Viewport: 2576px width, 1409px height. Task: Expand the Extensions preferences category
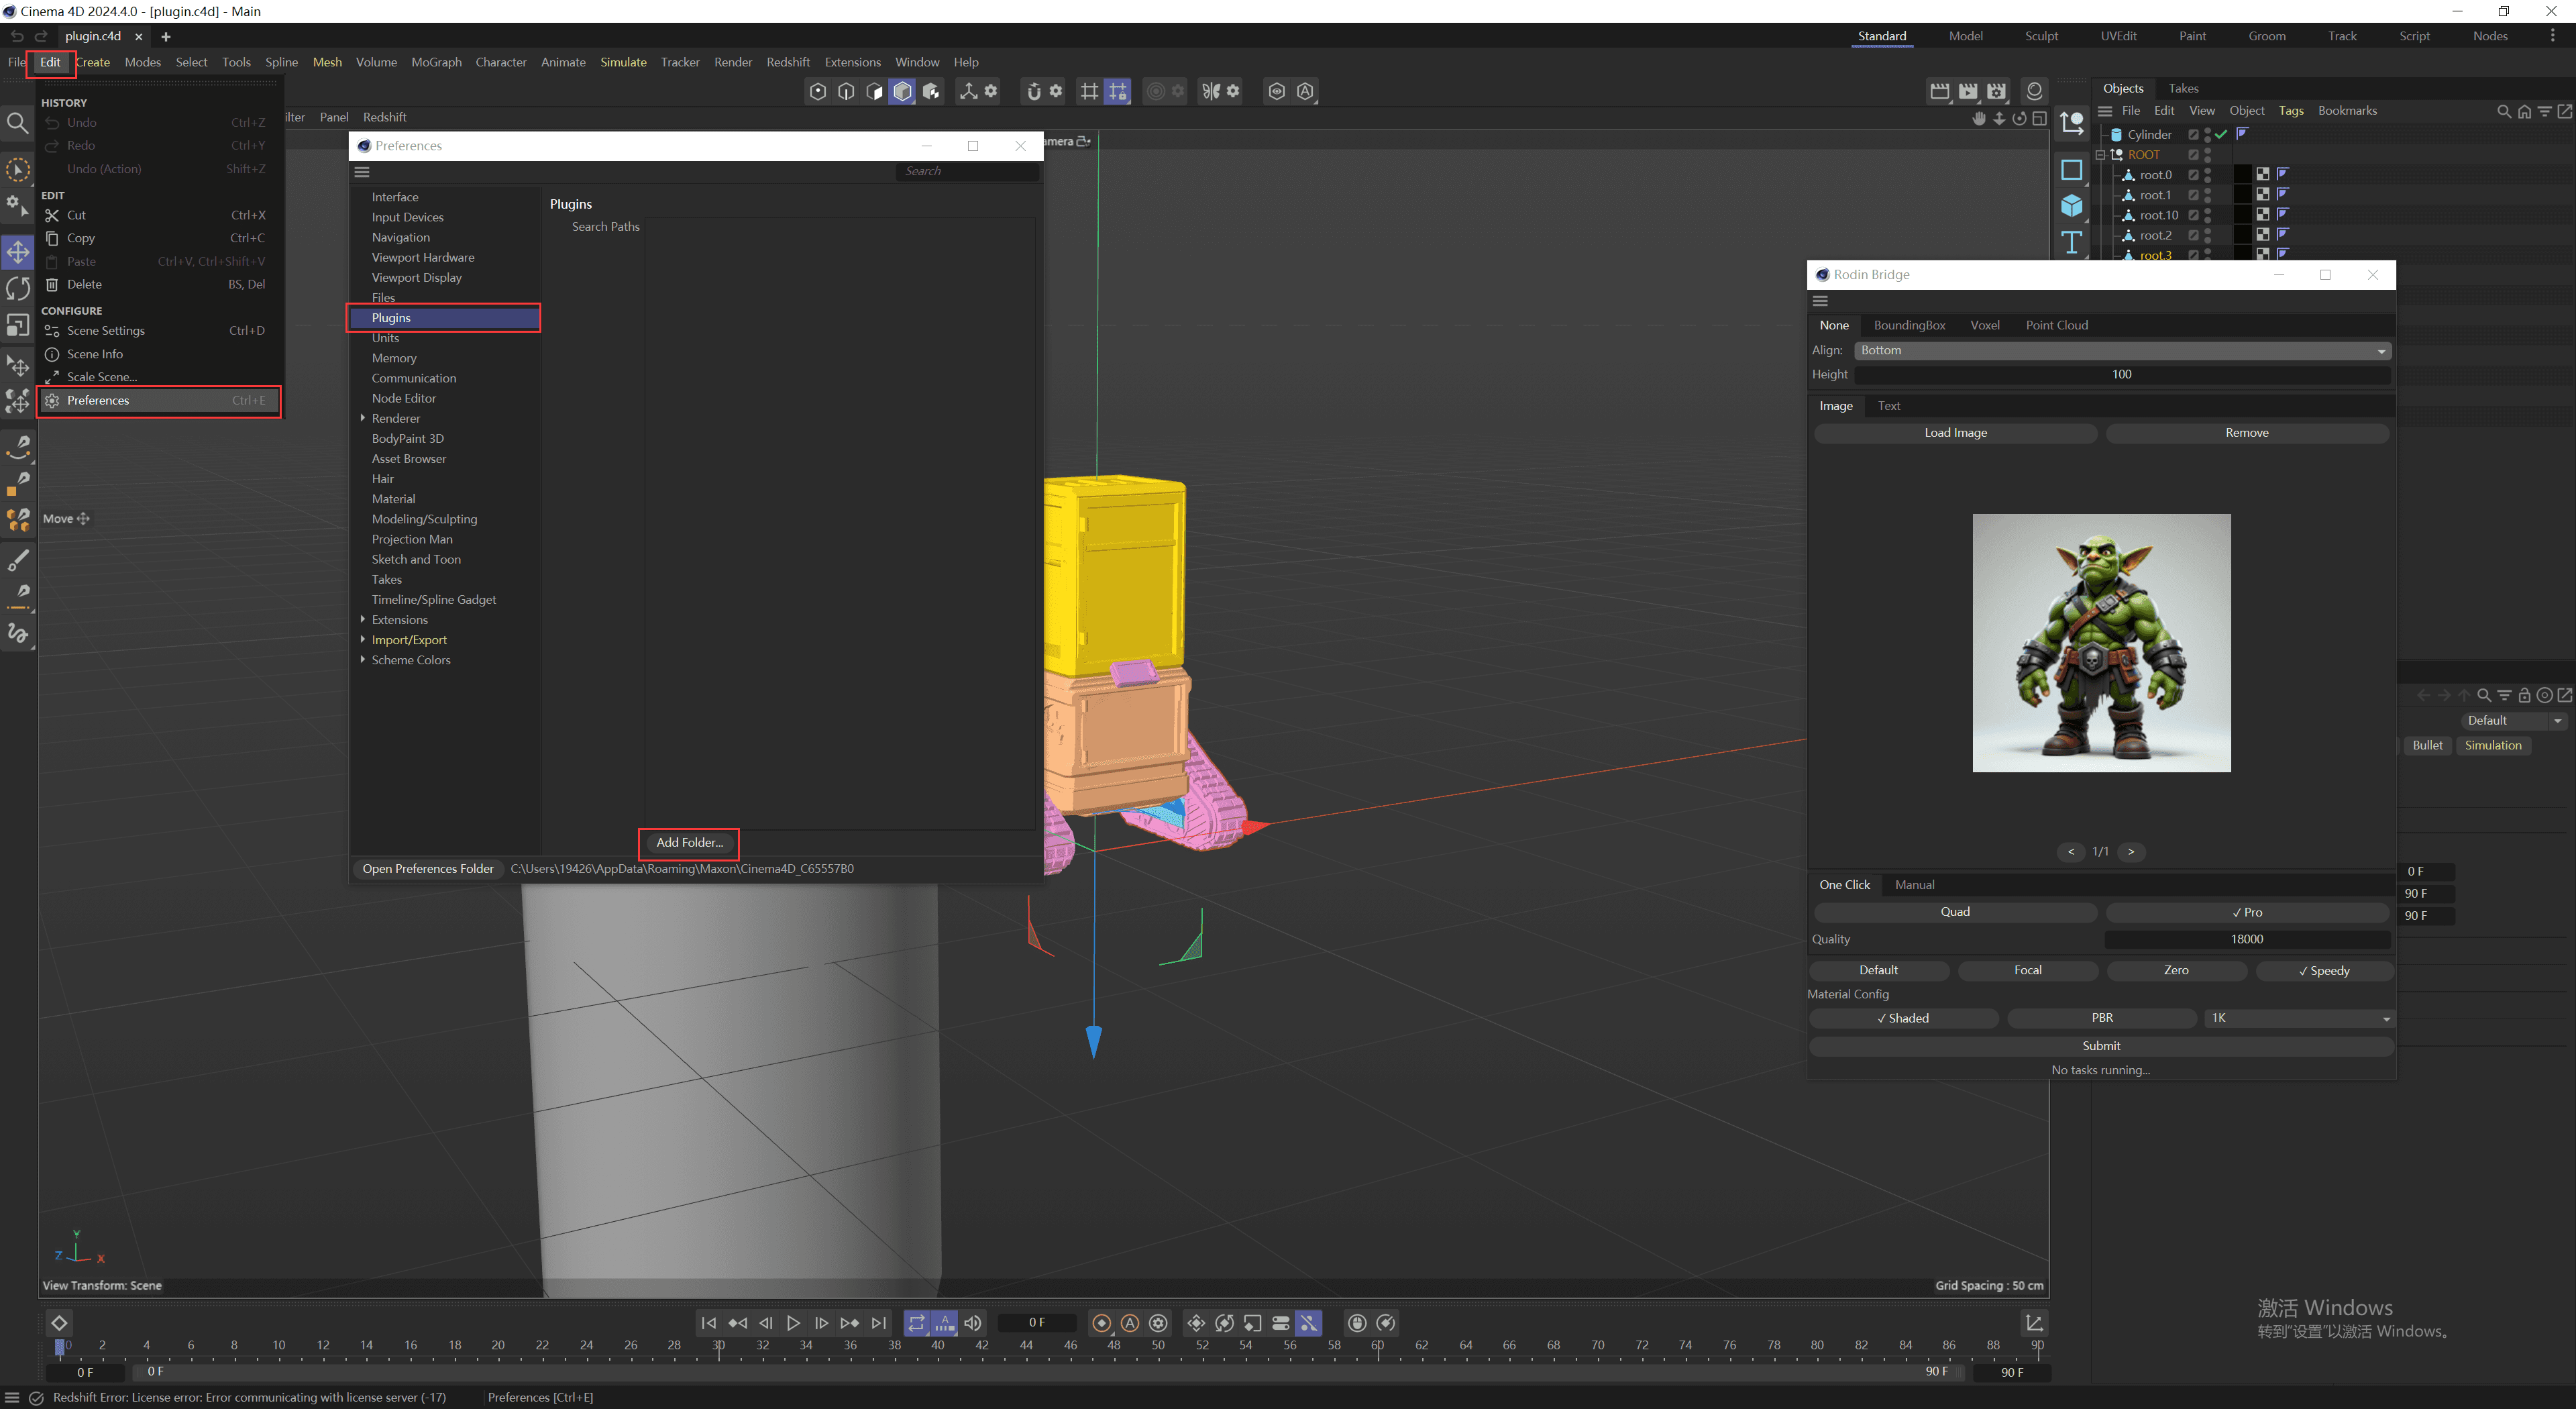tap(362, 619)
